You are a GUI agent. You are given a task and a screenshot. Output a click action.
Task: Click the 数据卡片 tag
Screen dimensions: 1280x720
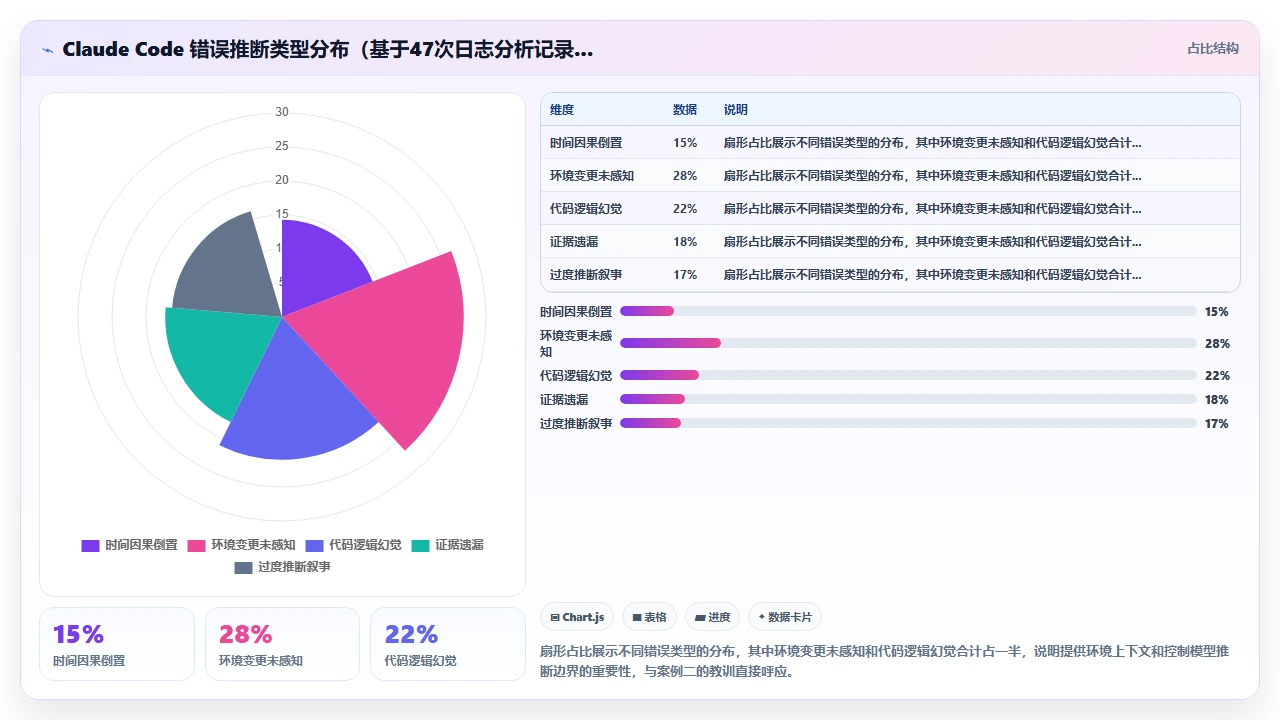(x=785, y=617)
